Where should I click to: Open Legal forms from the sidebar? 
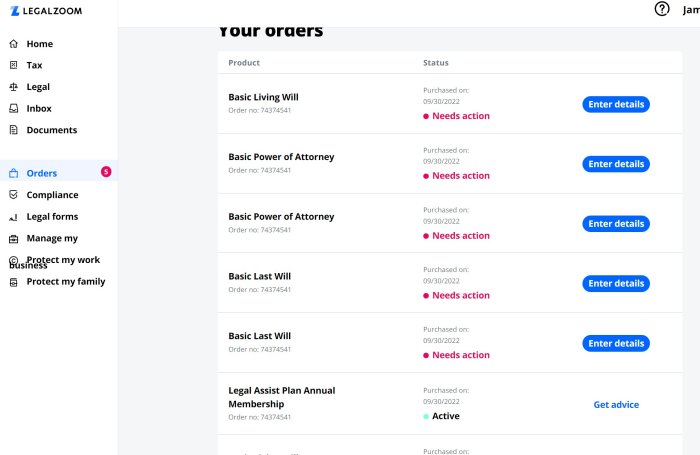[52, 217]
